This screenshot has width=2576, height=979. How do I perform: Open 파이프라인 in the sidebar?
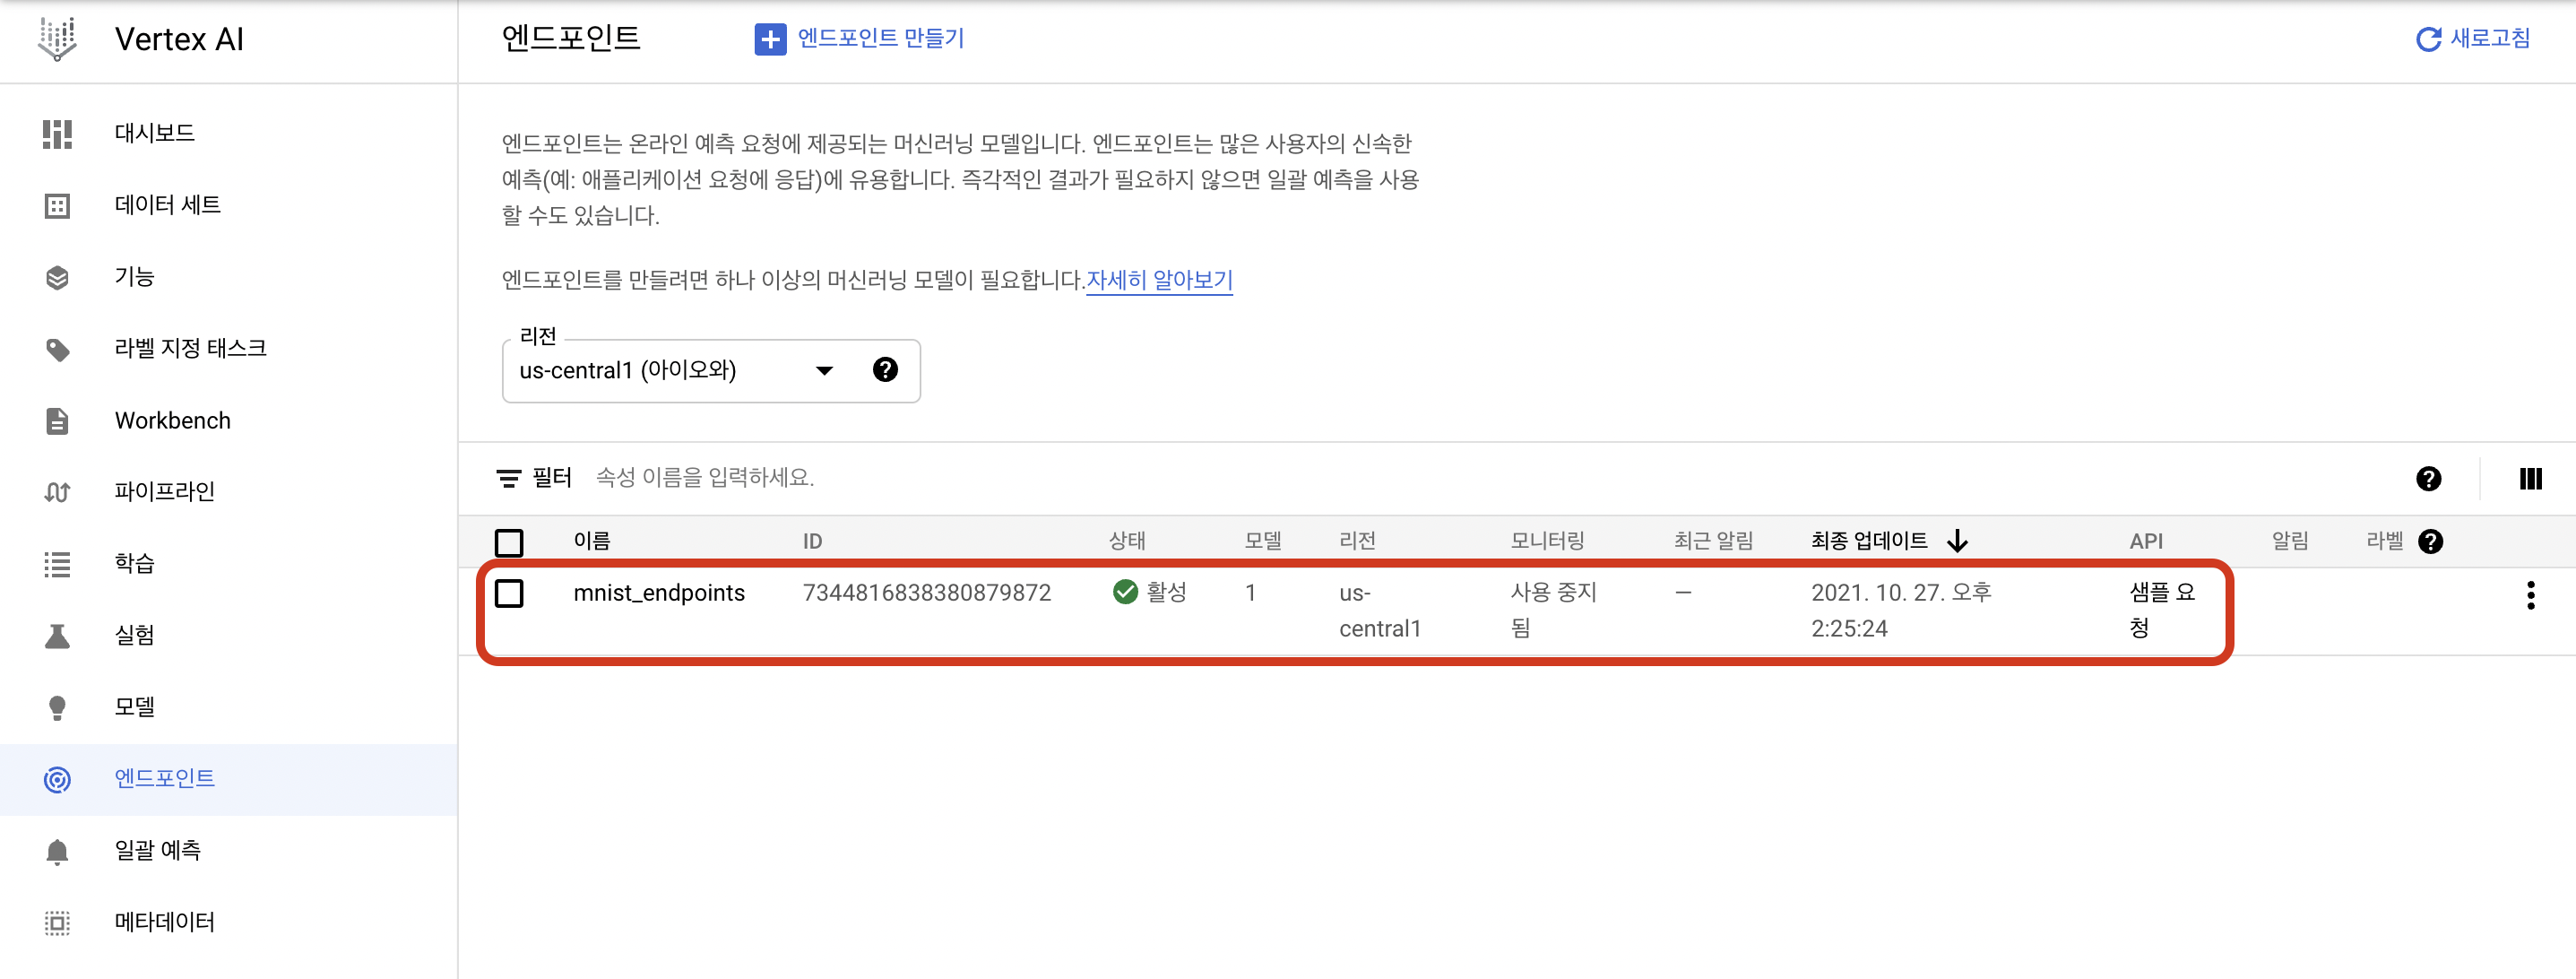click(x=164, y=491)
